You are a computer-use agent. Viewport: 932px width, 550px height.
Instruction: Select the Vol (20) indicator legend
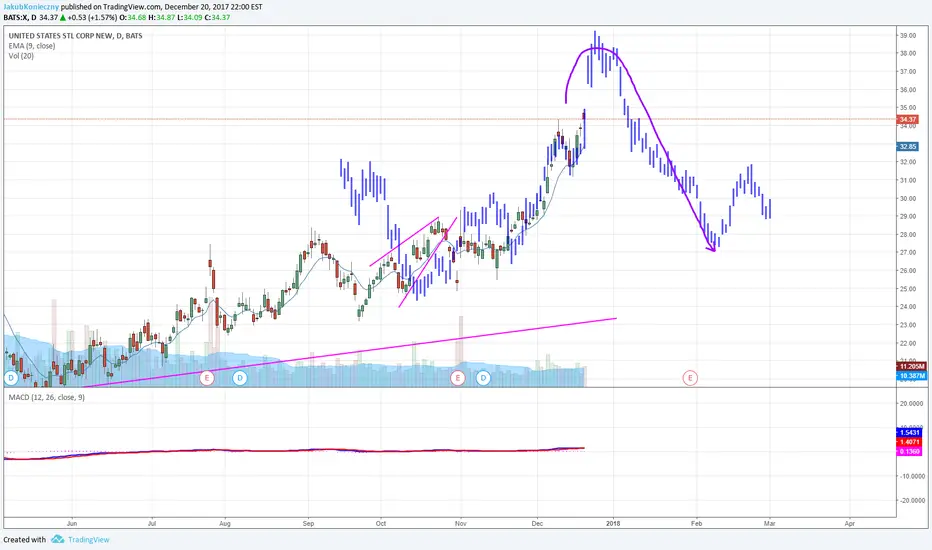pos(21,56)
